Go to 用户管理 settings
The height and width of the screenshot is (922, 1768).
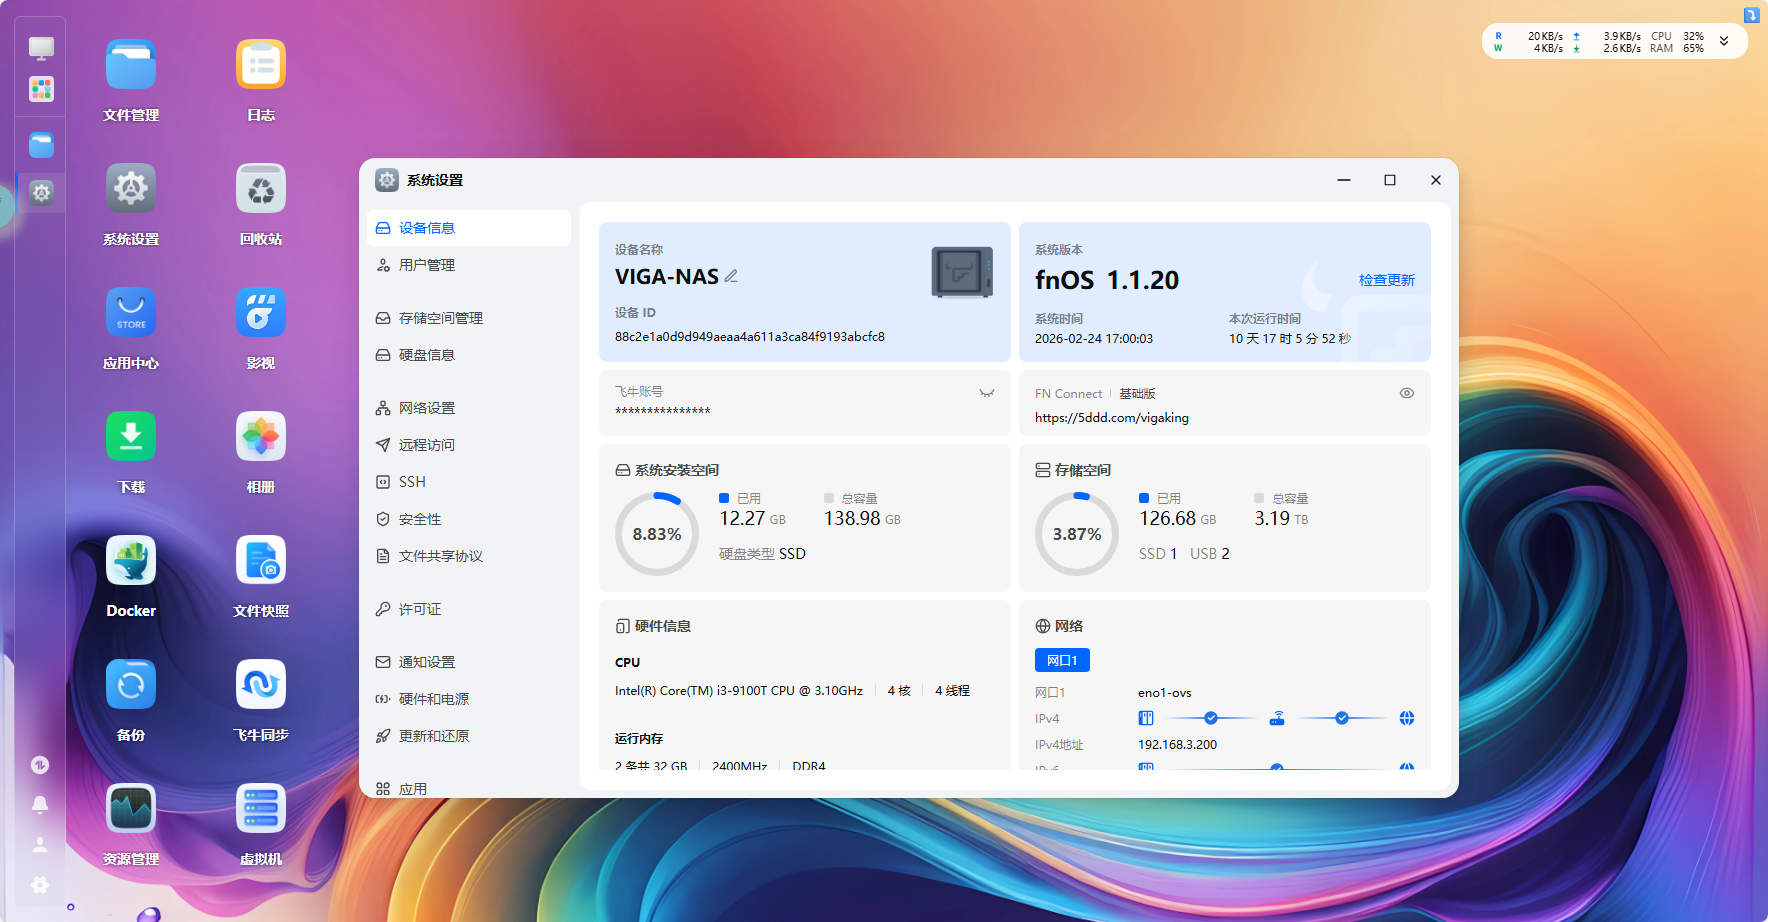point(469,265)
